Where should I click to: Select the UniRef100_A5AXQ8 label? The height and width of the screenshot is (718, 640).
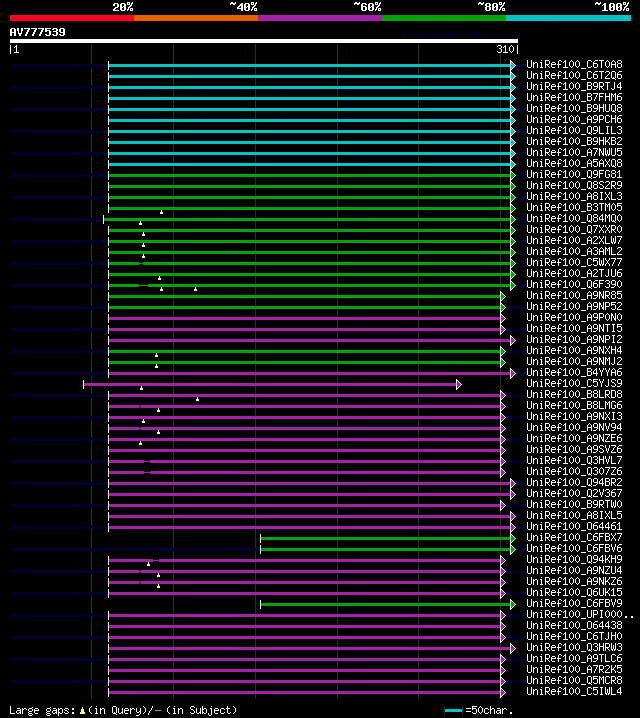coord(574,163)
